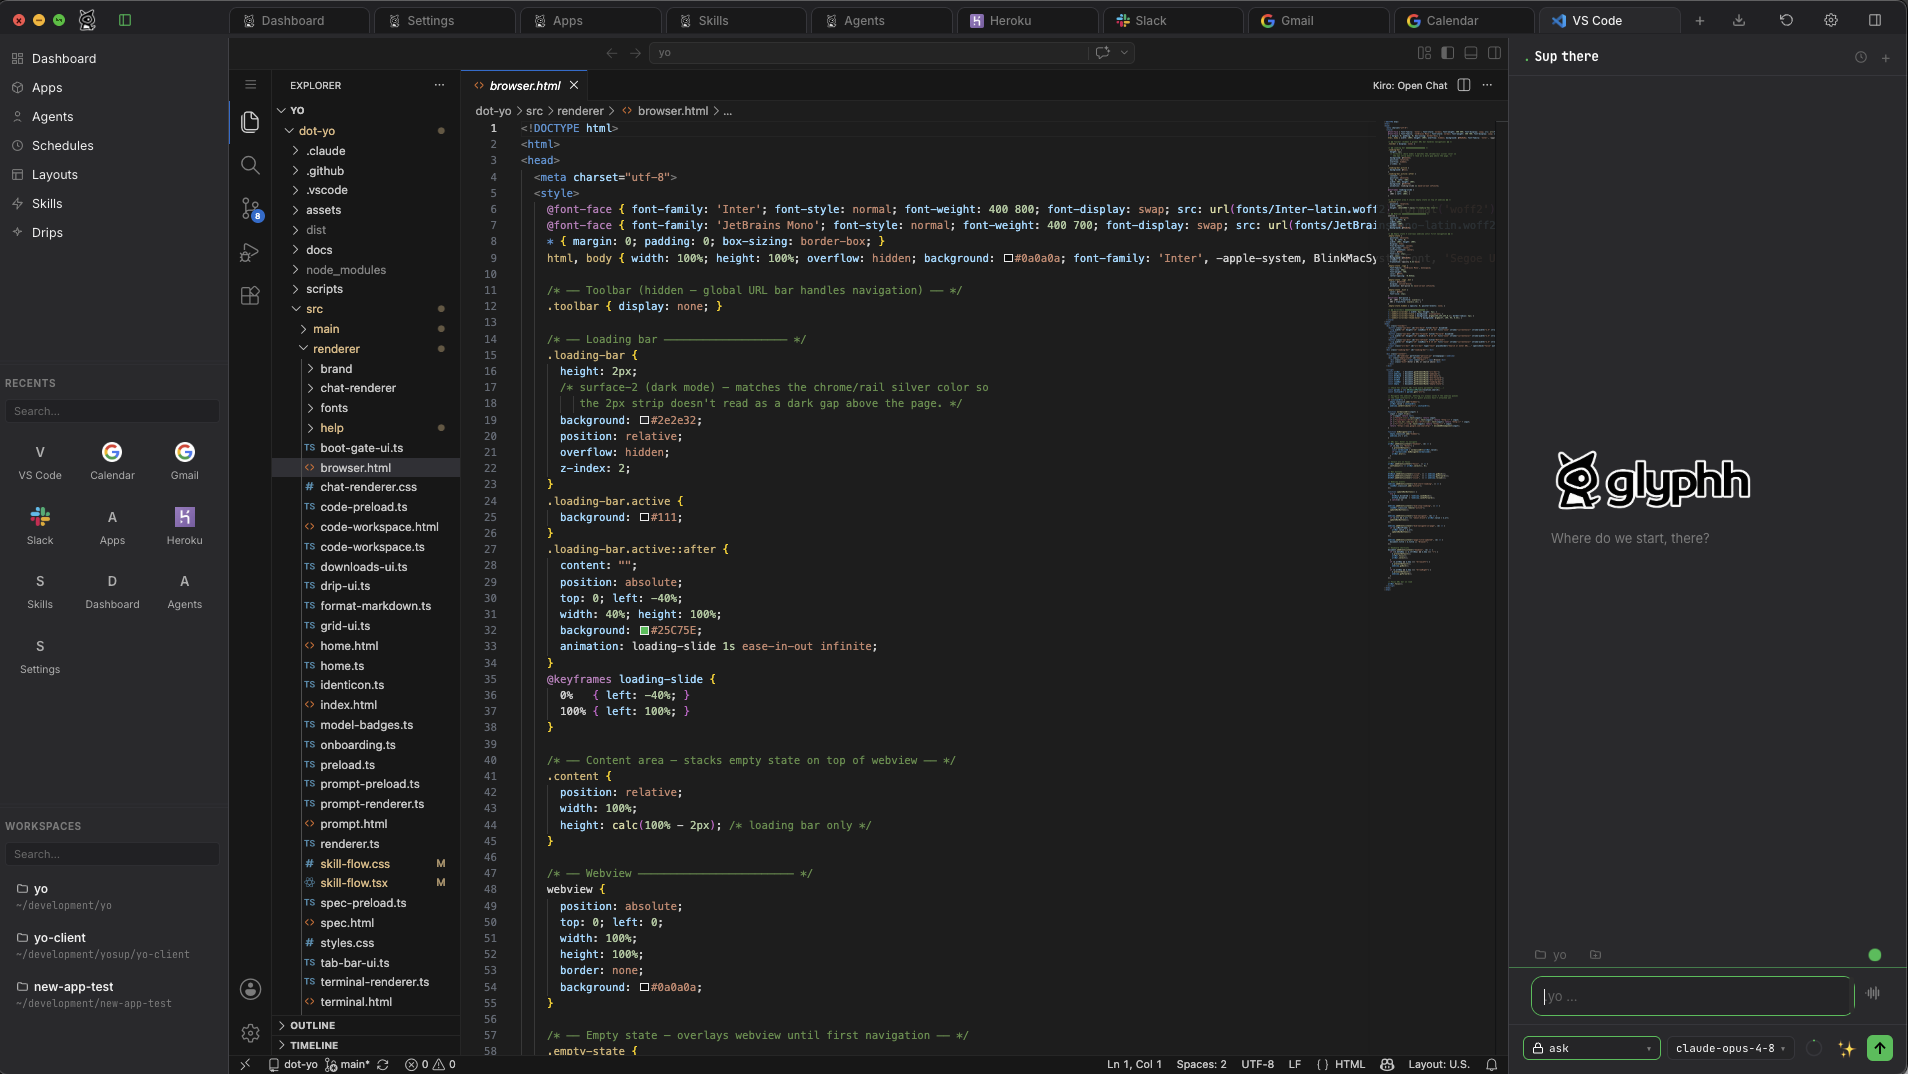The image size is (1908, 1074).
Task: Open Schedules in the left sidebar
Action: [x=63, y=146]
